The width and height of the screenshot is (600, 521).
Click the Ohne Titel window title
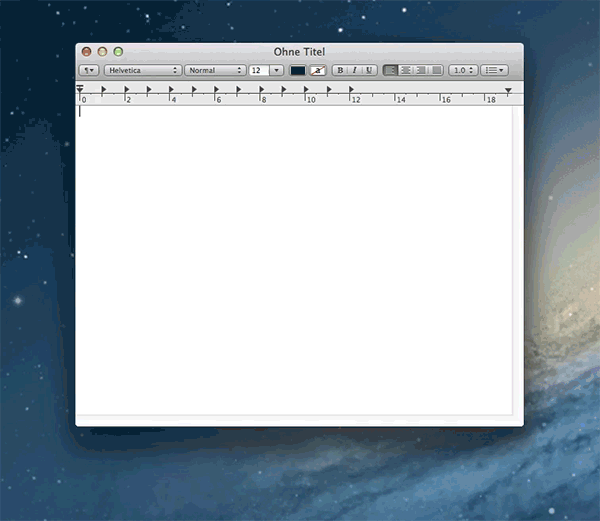tap(299, 52)
